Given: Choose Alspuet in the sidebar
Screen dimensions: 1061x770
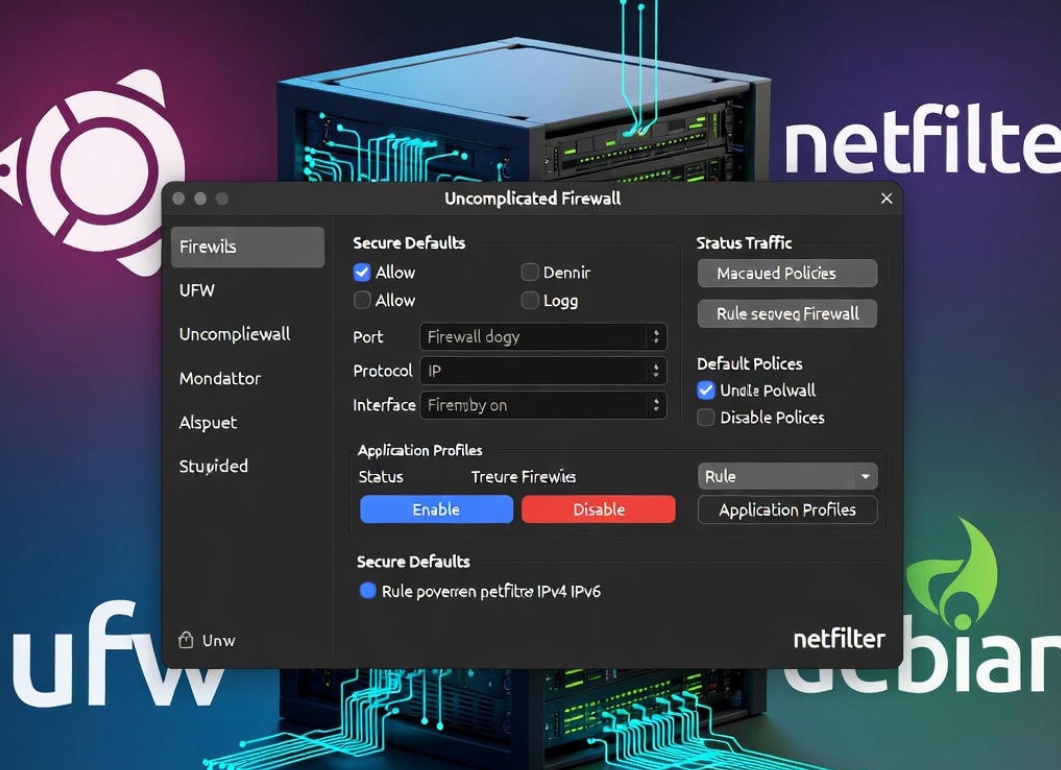Looking at the screenshot, I should coord(208,423).
